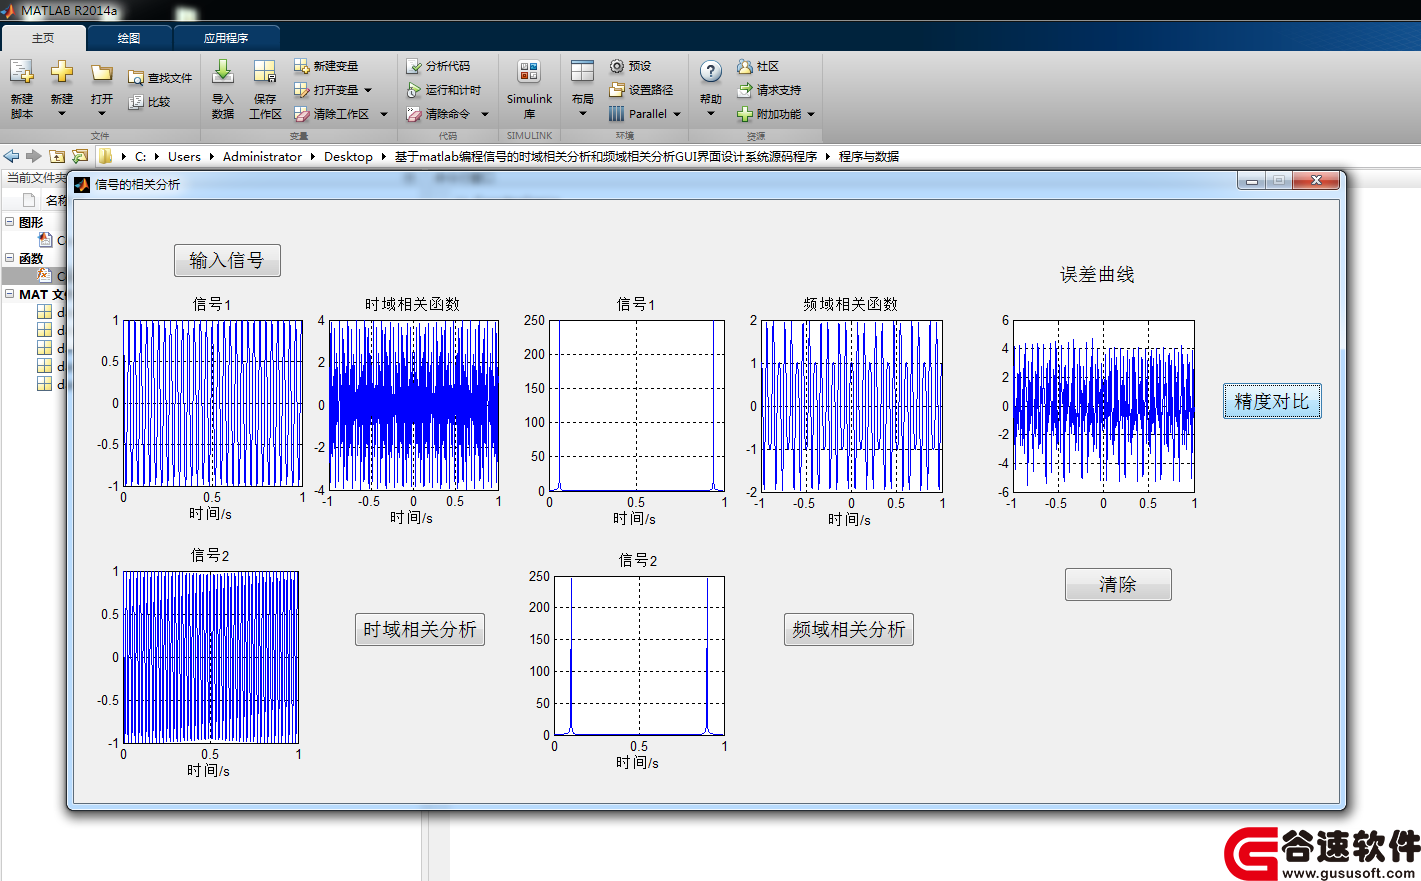Click the browse for folder icon
This screenshot has width=1421, height=881.
pyautogui.click(x=80, y=156)
